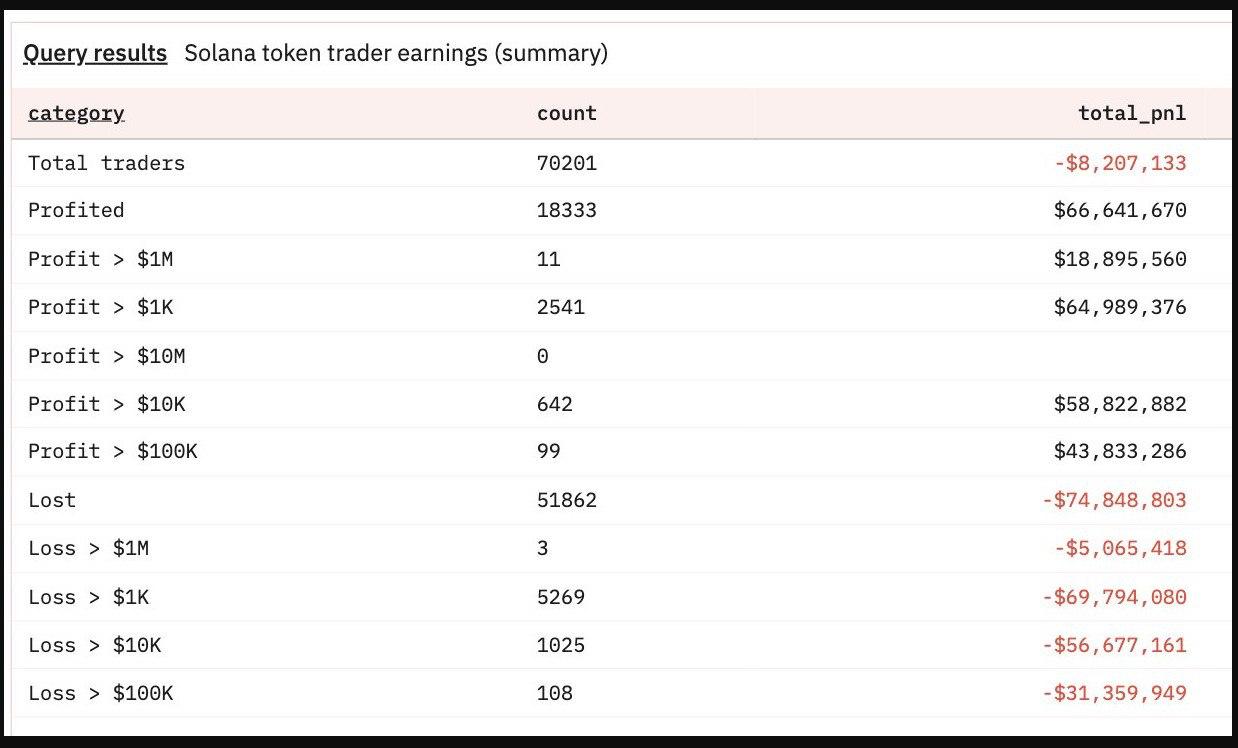Viewport: 1238px width, 748px height.
Task: Select the Profited total $66,641,670
Action: pyautogui.click(x=1120, y=210)
